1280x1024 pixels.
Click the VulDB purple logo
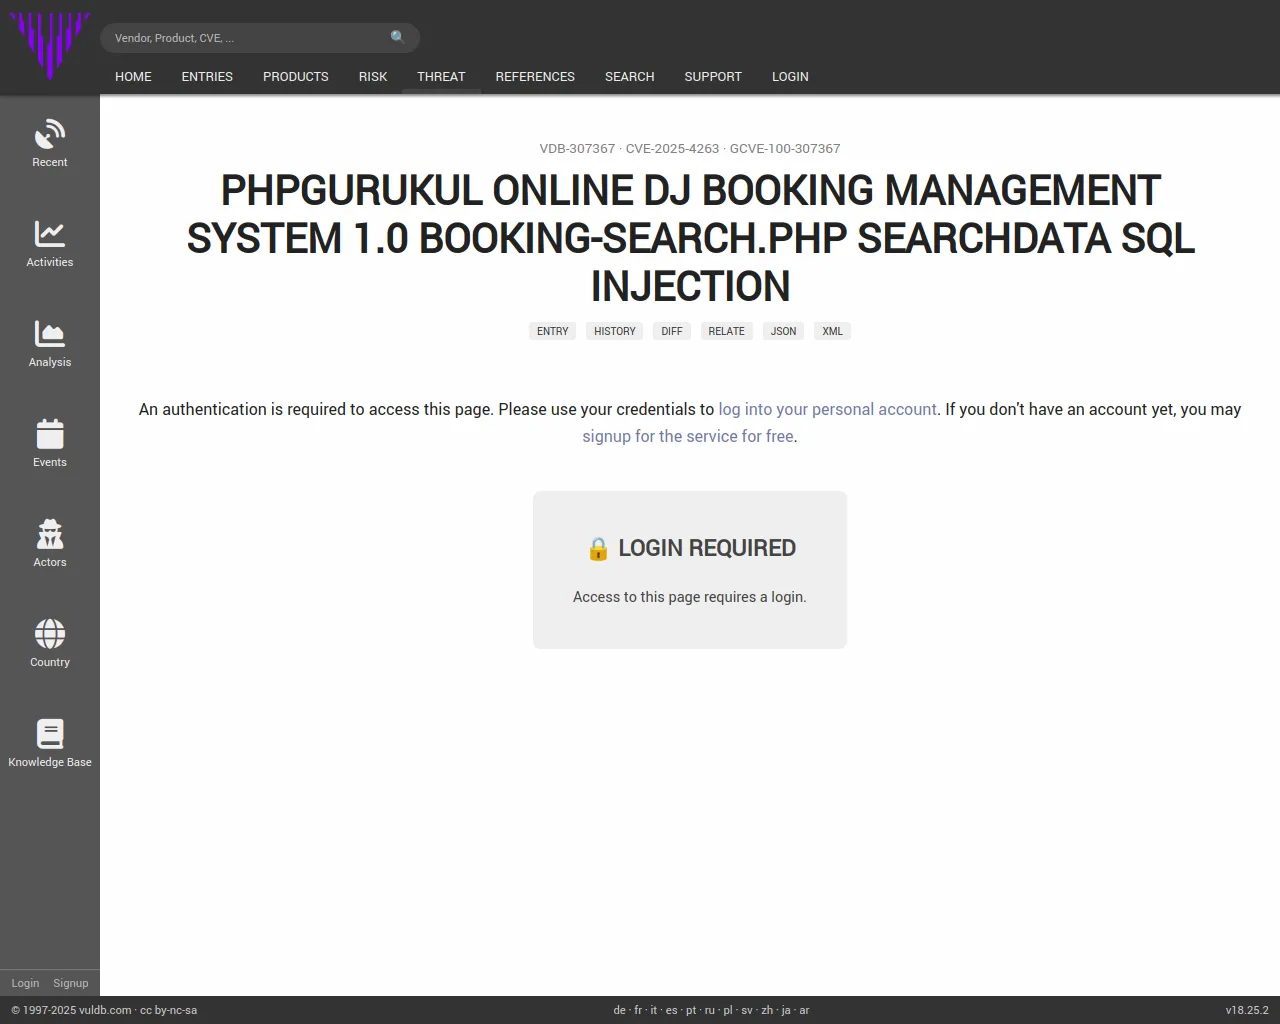(x=50, y=45)
